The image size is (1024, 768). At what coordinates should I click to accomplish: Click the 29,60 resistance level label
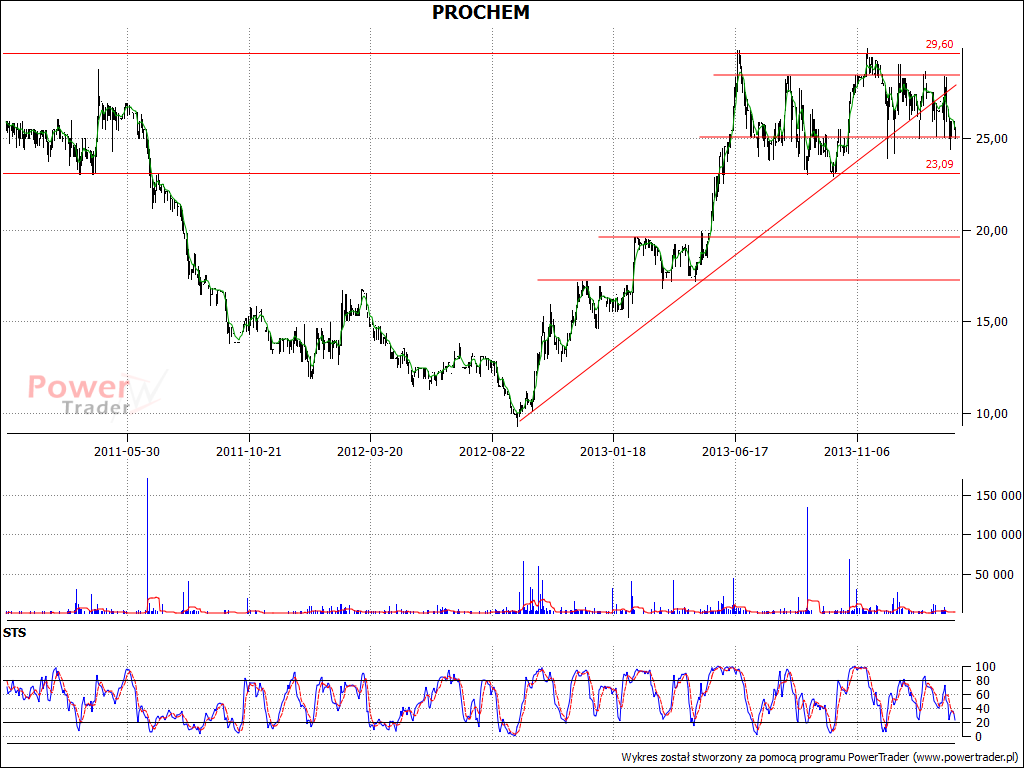(939, 44)
